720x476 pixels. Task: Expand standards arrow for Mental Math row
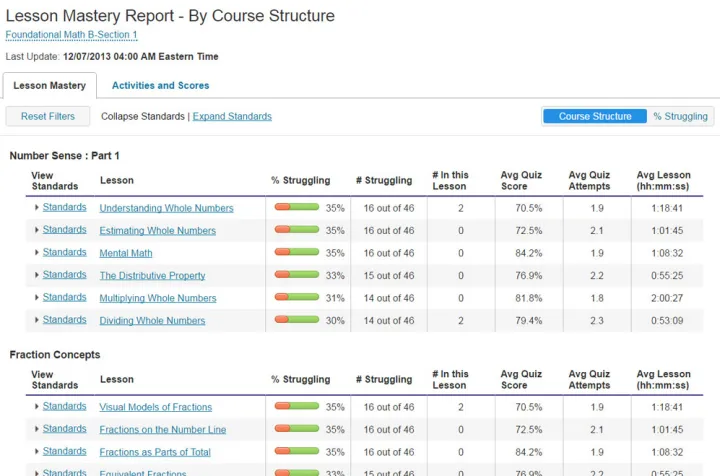37,252
